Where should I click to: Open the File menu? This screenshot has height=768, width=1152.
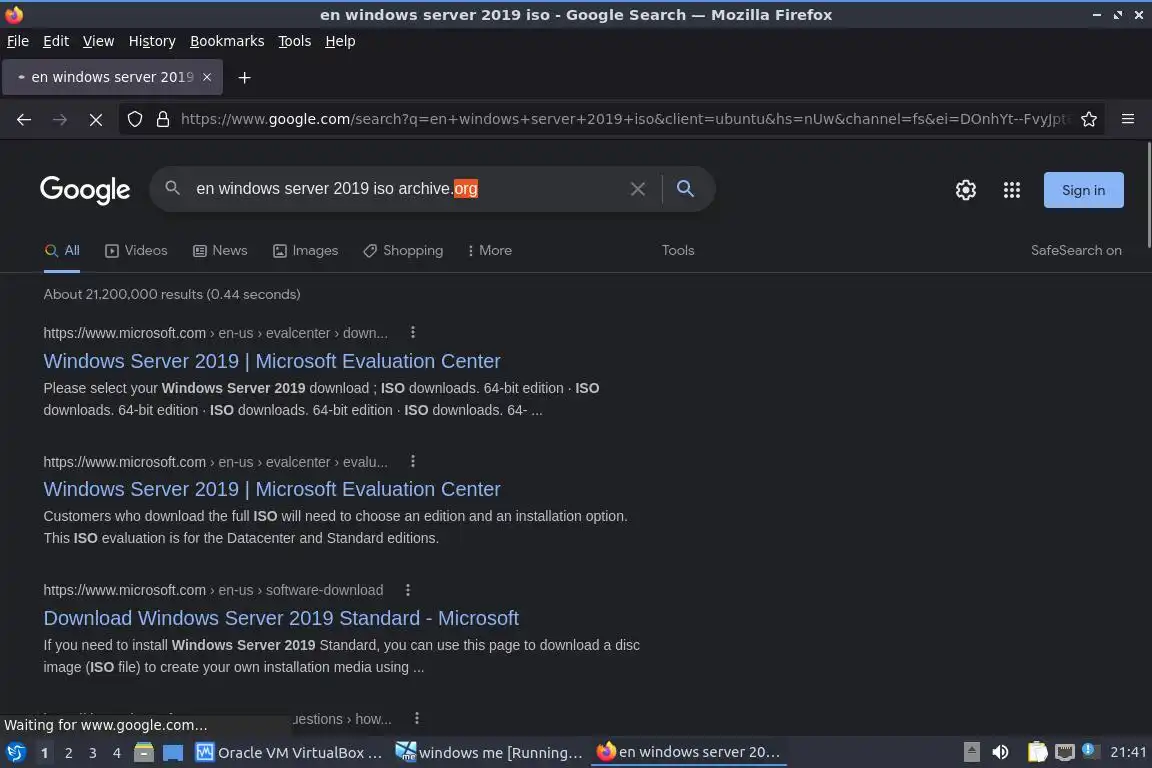click(x=18, y=41)
